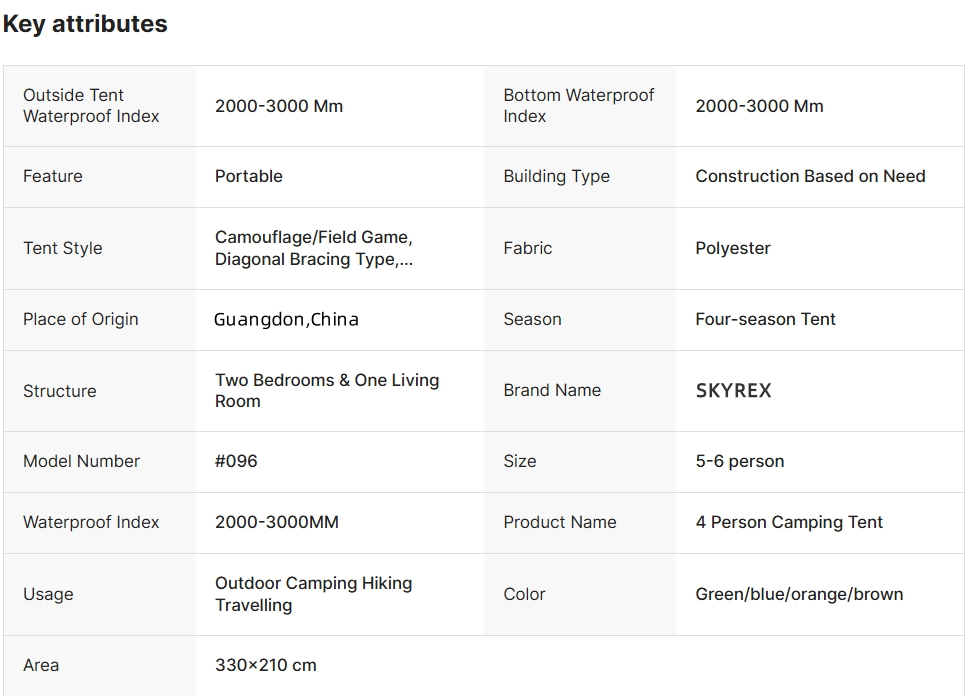Click the "5-6 person" size value
979x696 pixels.
tap(739, 461)
